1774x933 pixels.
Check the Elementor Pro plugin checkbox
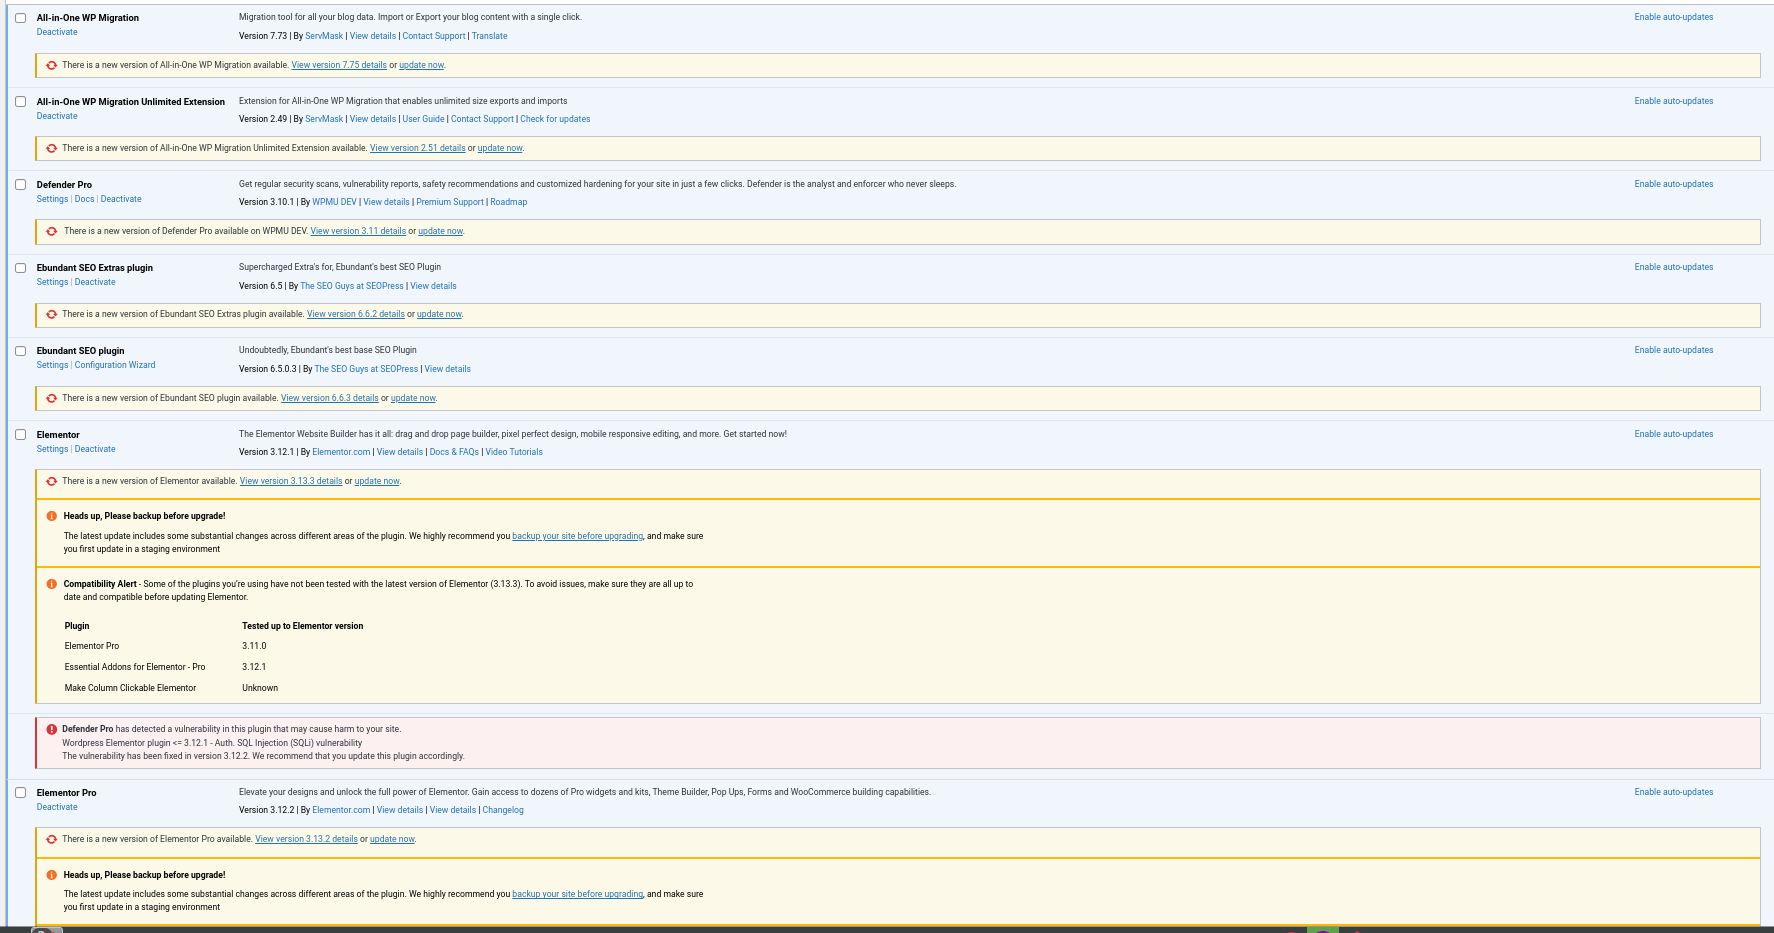[x=20, y=793]
